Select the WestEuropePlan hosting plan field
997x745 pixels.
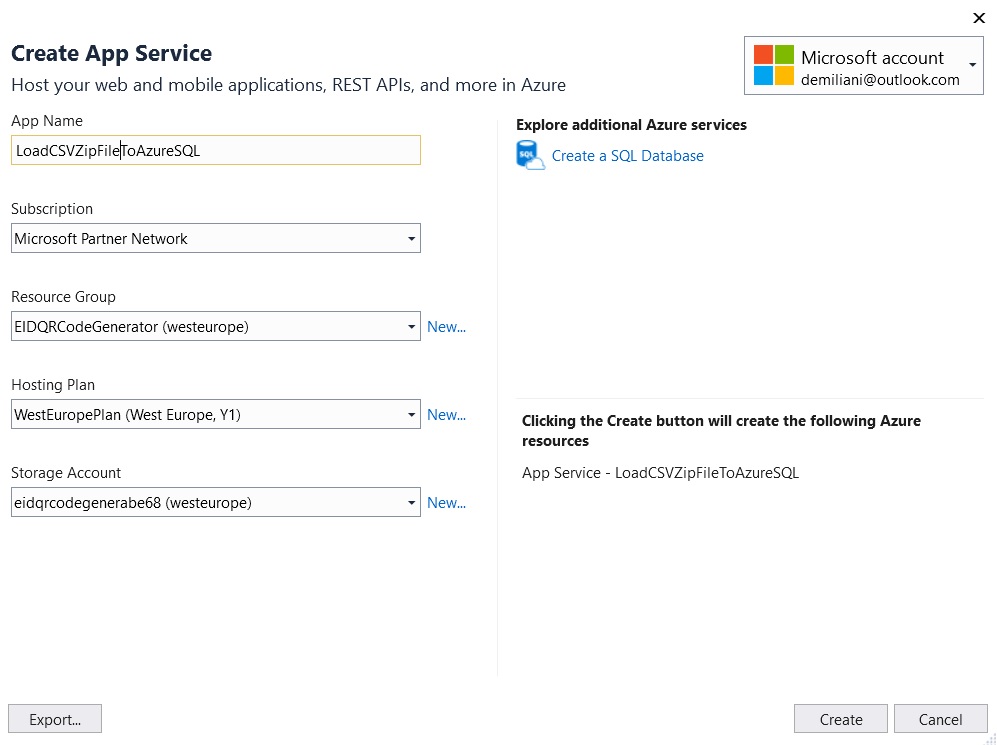click(x=200, y=414)
